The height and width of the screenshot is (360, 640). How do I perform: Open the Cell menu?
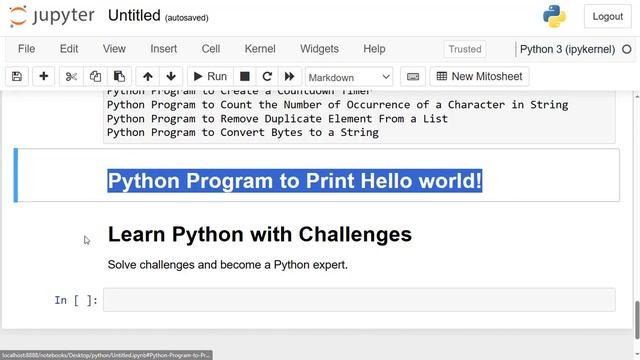click(x=211, y=49)
